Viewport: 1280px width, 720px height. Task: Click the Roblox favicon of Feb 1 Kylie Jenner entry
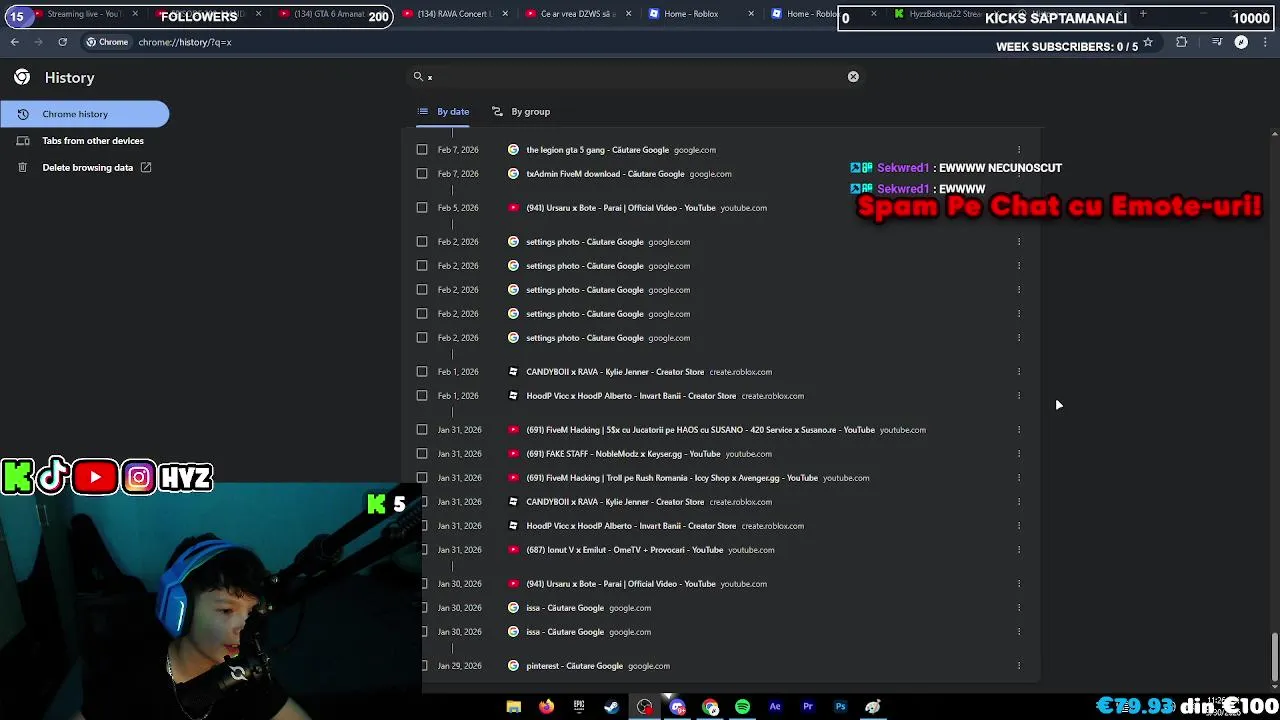513,372
